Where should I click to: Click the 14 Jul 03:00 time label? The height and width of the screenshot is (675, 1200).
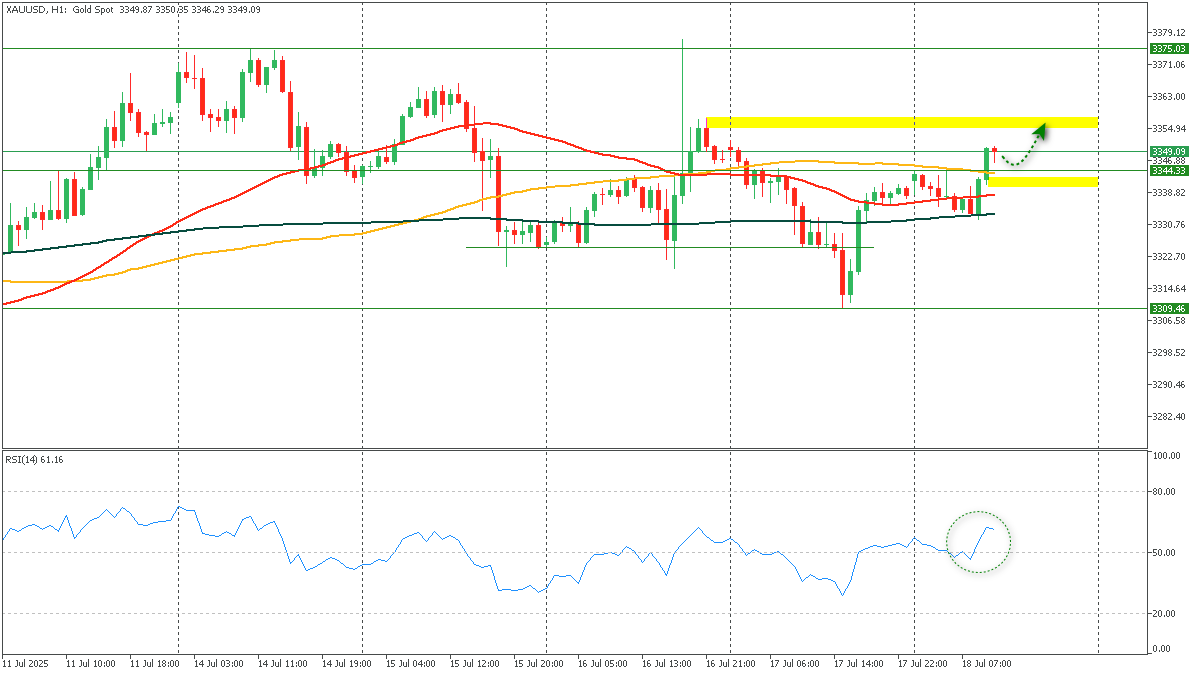[219, 663]
